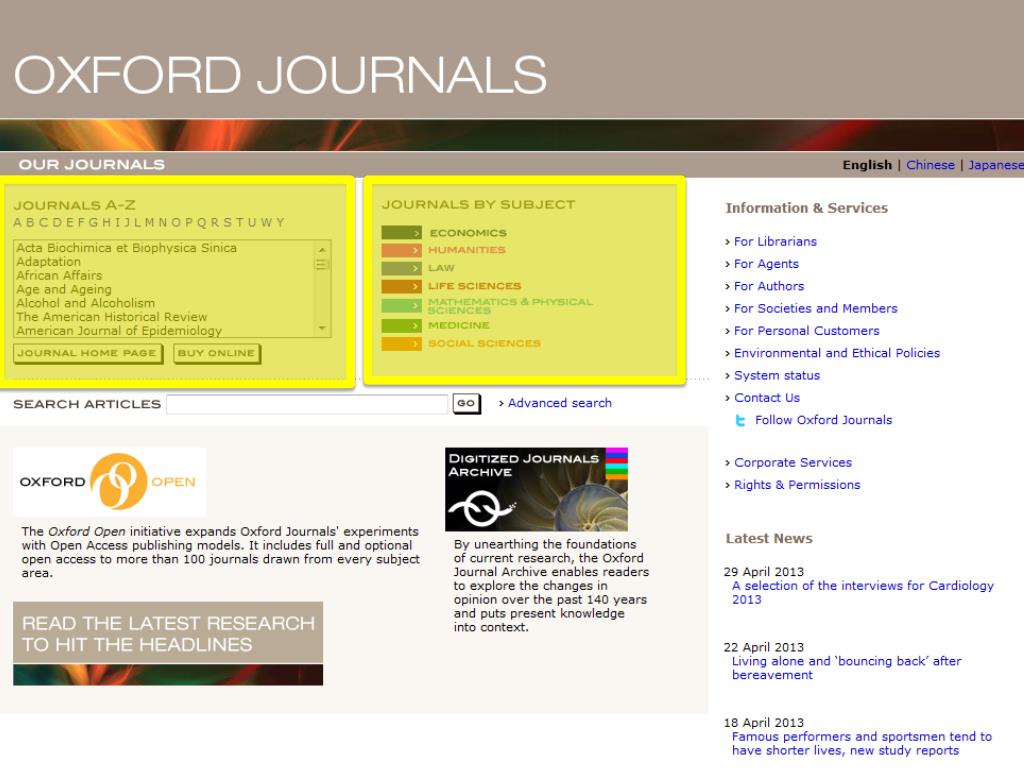Click the GO search button

tap(466, 404)
